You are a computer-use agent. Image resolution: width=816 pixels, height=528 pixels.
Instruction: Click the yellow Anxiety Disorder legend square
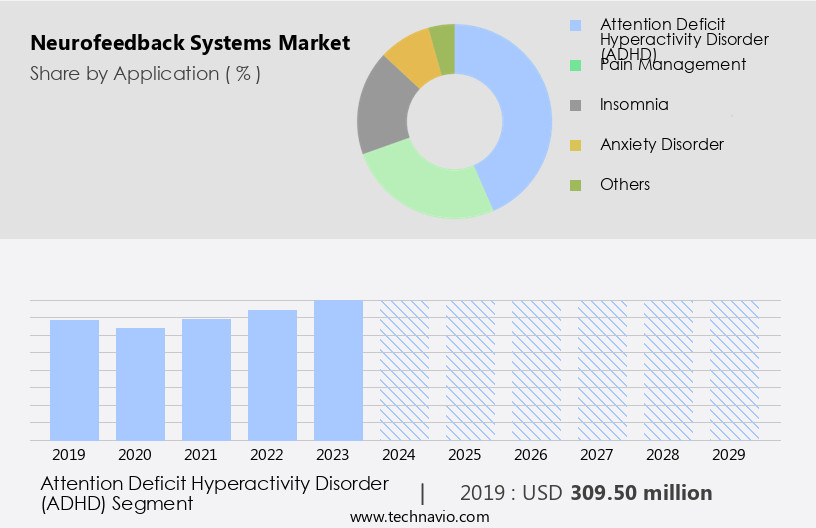coord(575,145)
